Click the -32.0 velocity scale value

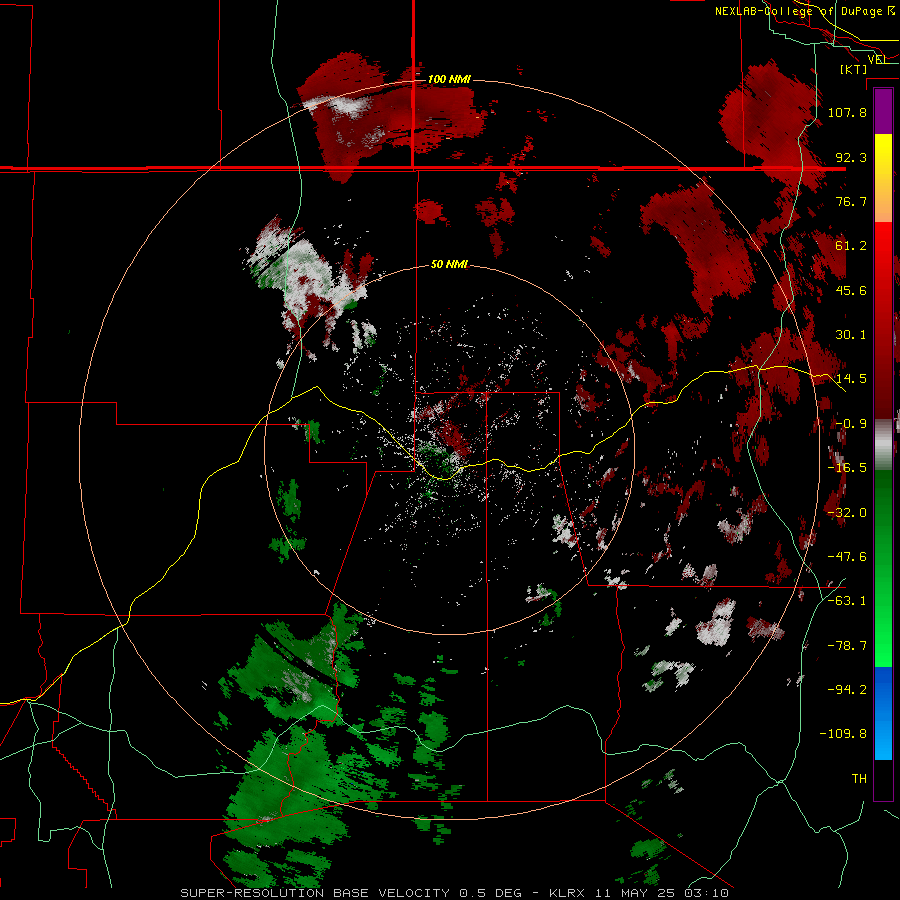[x=847, y=513]
